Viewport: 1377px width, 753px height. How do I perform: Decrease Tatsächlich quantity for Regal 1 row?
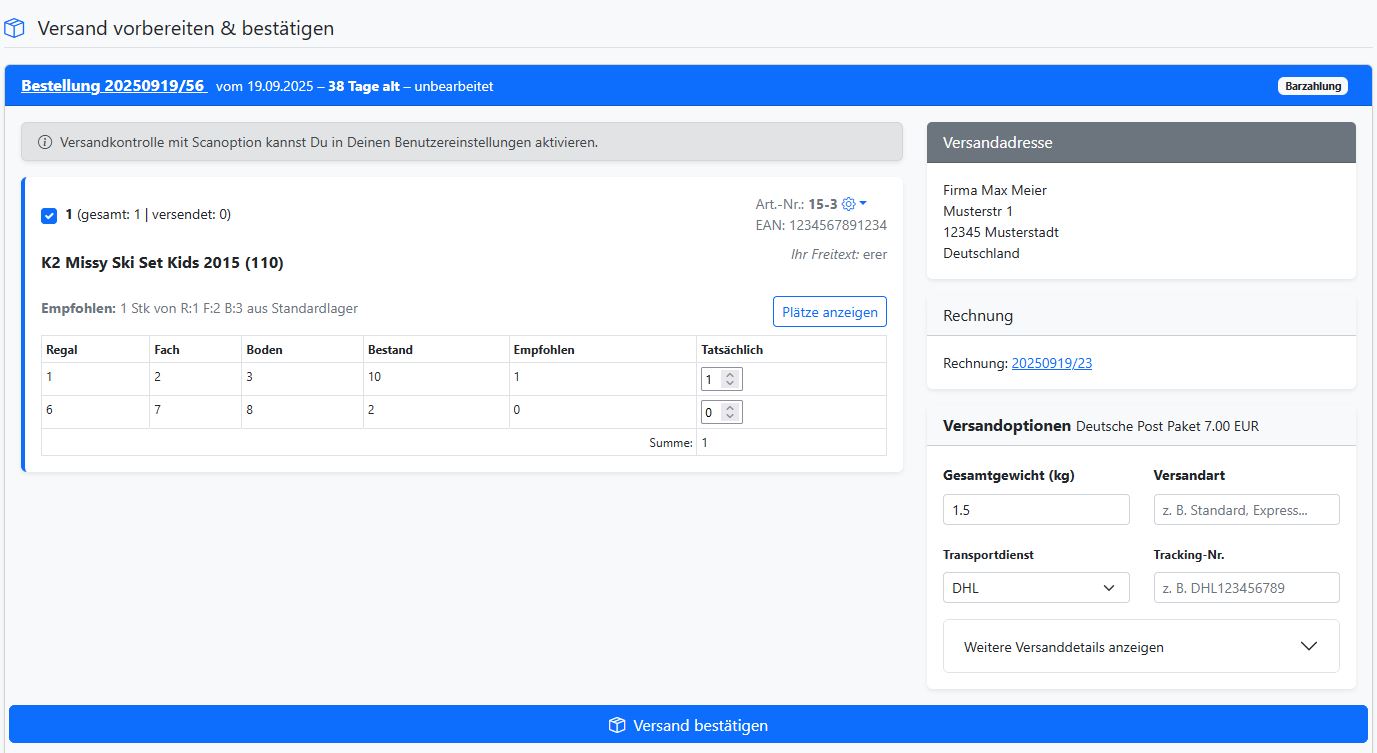730,384
